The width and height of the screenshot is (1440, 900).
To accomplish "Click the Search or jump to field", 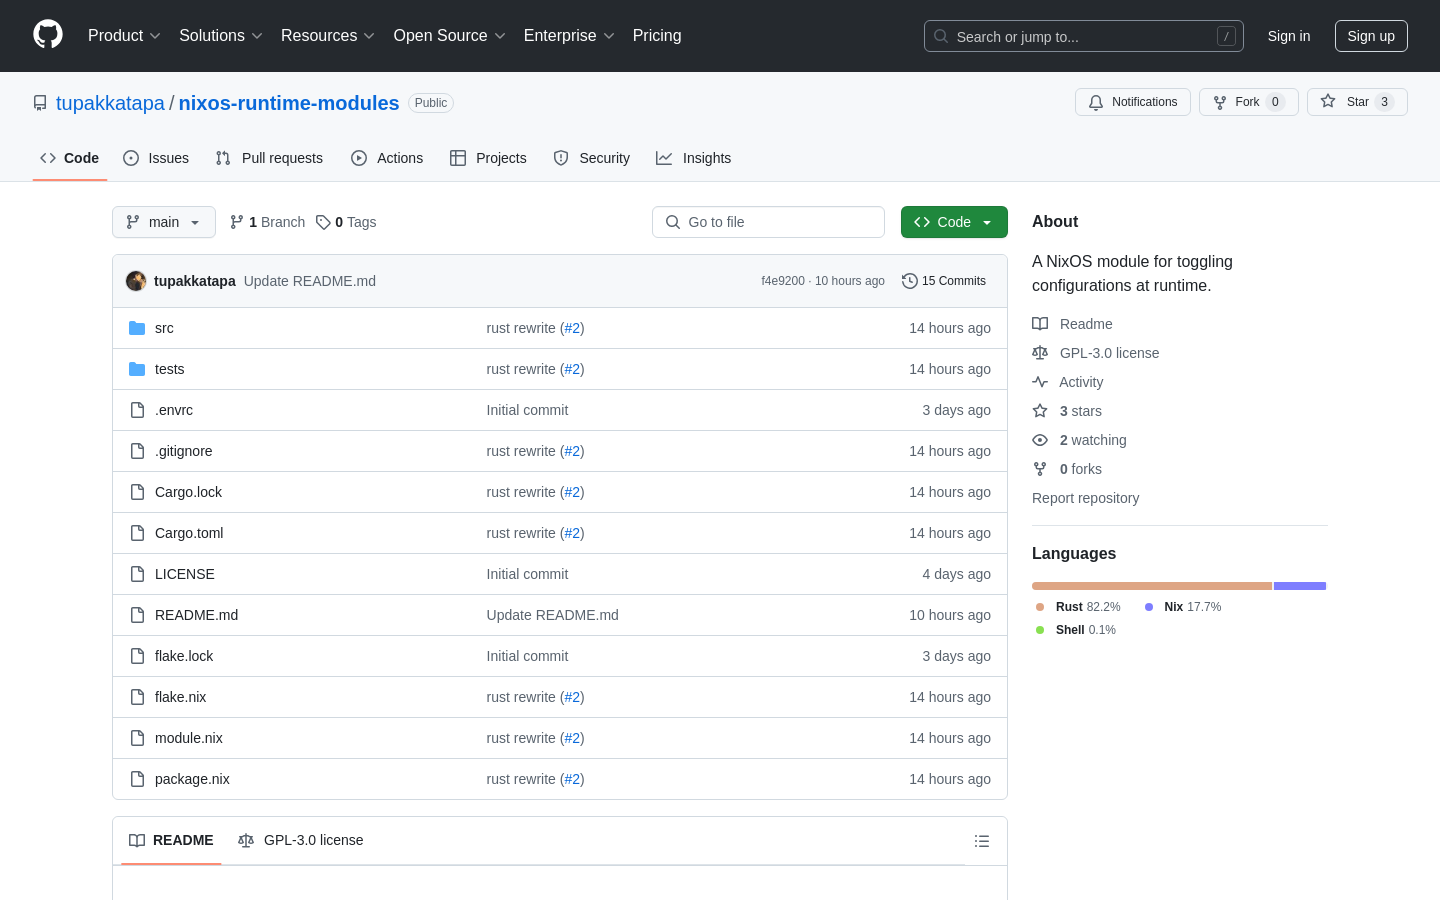I will [x=1084, y=36].
